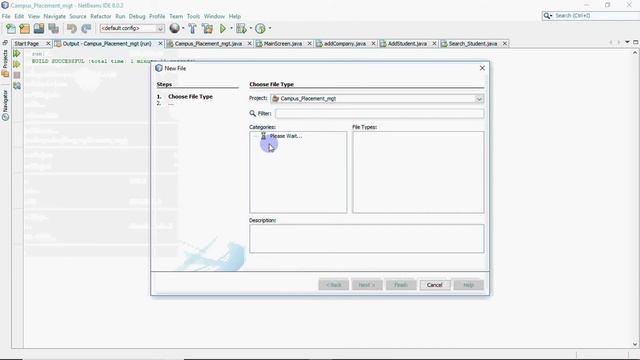Image resolution: width=640 pixels, height=360 pixels.
Task: Click the Clean and Build Project icon
Action: [207, 28]
